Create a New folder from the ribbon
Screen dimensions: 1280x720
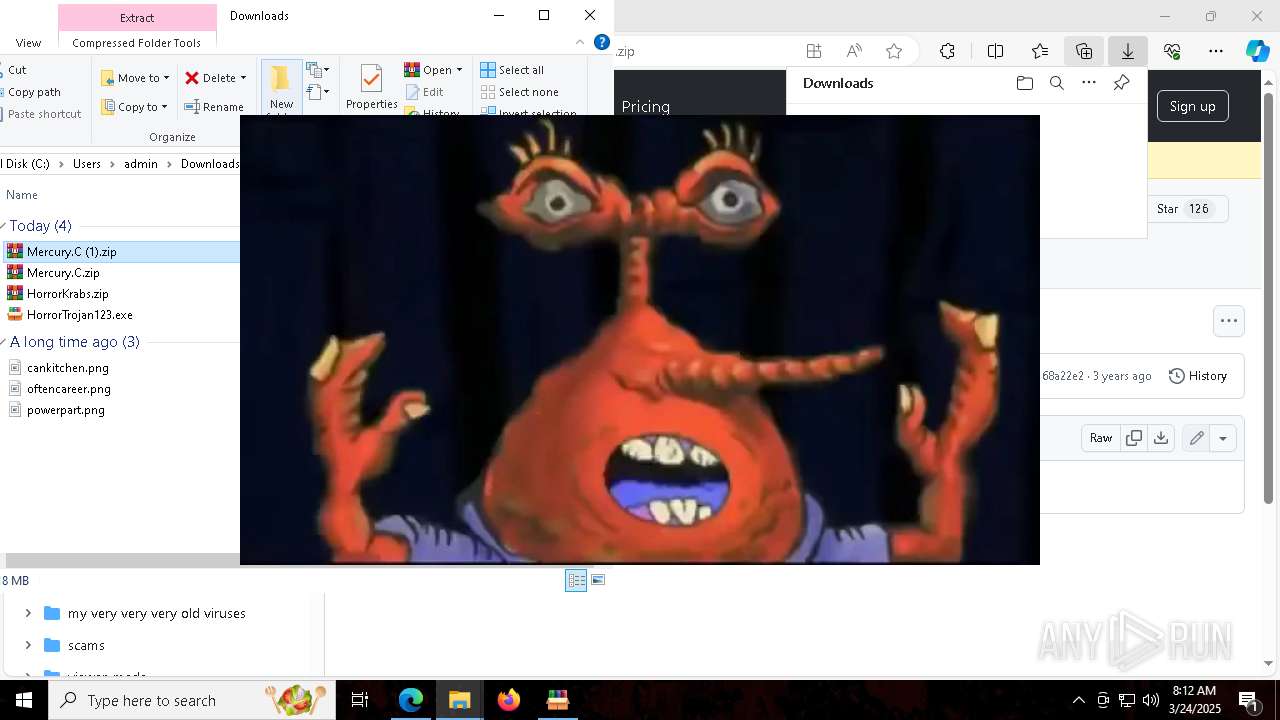click(281, 90)
